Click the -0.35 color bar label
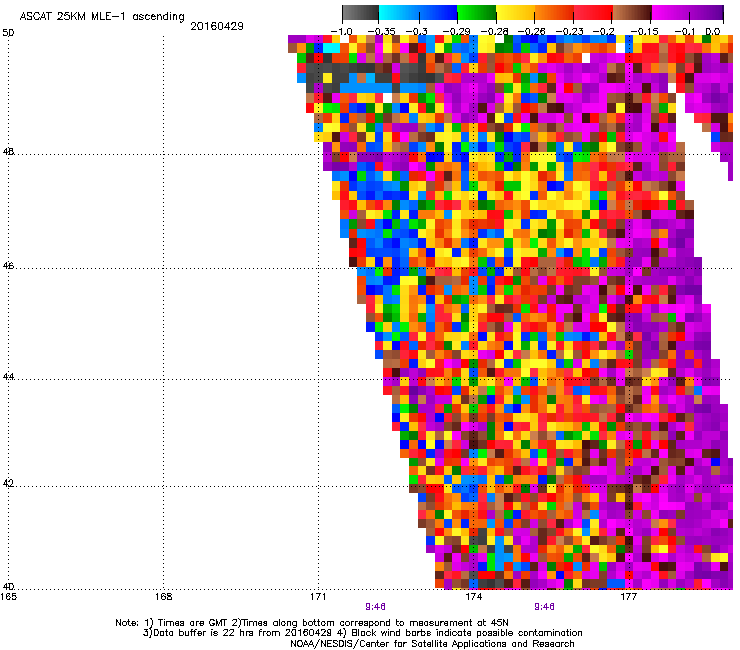Screen dimensions: 740x650 pyautogui.click(x=381, y=32)
